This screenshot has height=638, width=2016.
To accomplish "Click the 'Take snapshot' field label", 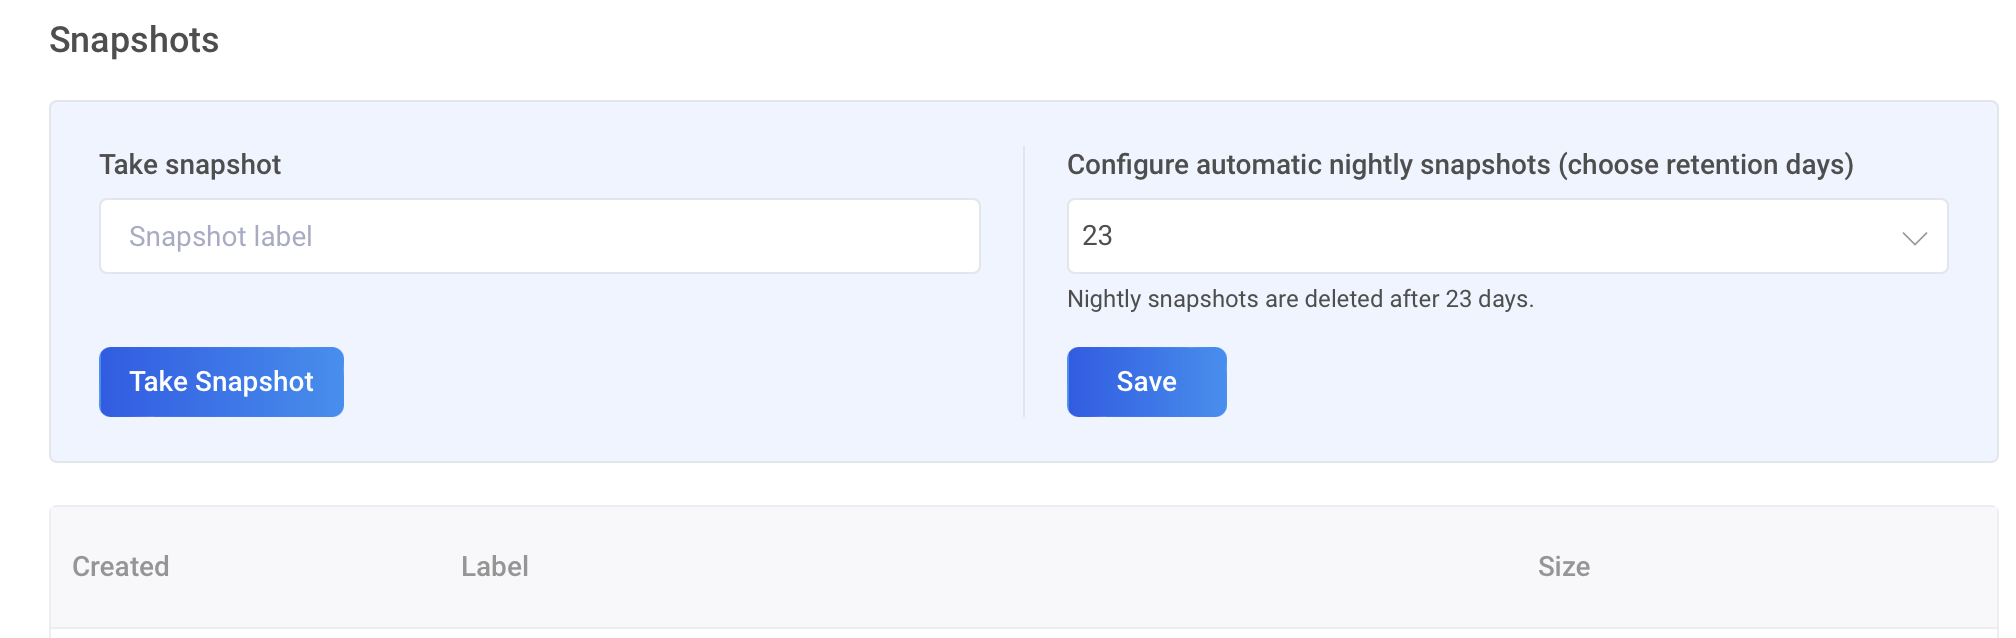I will (x=190, y=165).
